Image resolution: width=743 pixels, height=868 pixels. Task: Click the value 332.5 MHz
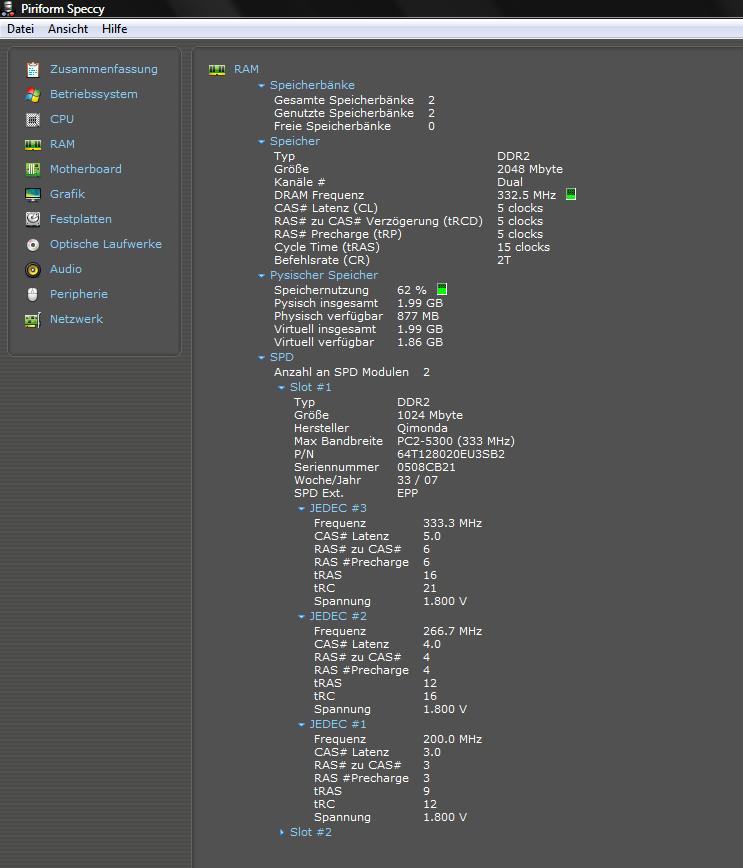tap(527, 195)
